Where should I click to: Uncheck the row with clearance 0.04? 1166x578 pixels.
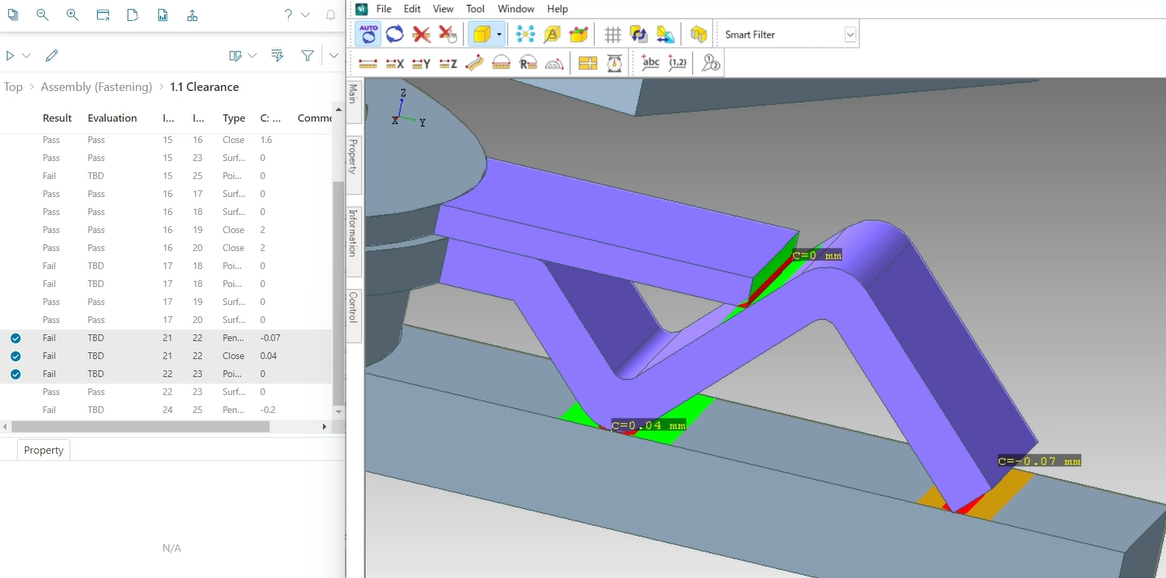(x=16, y=356)
